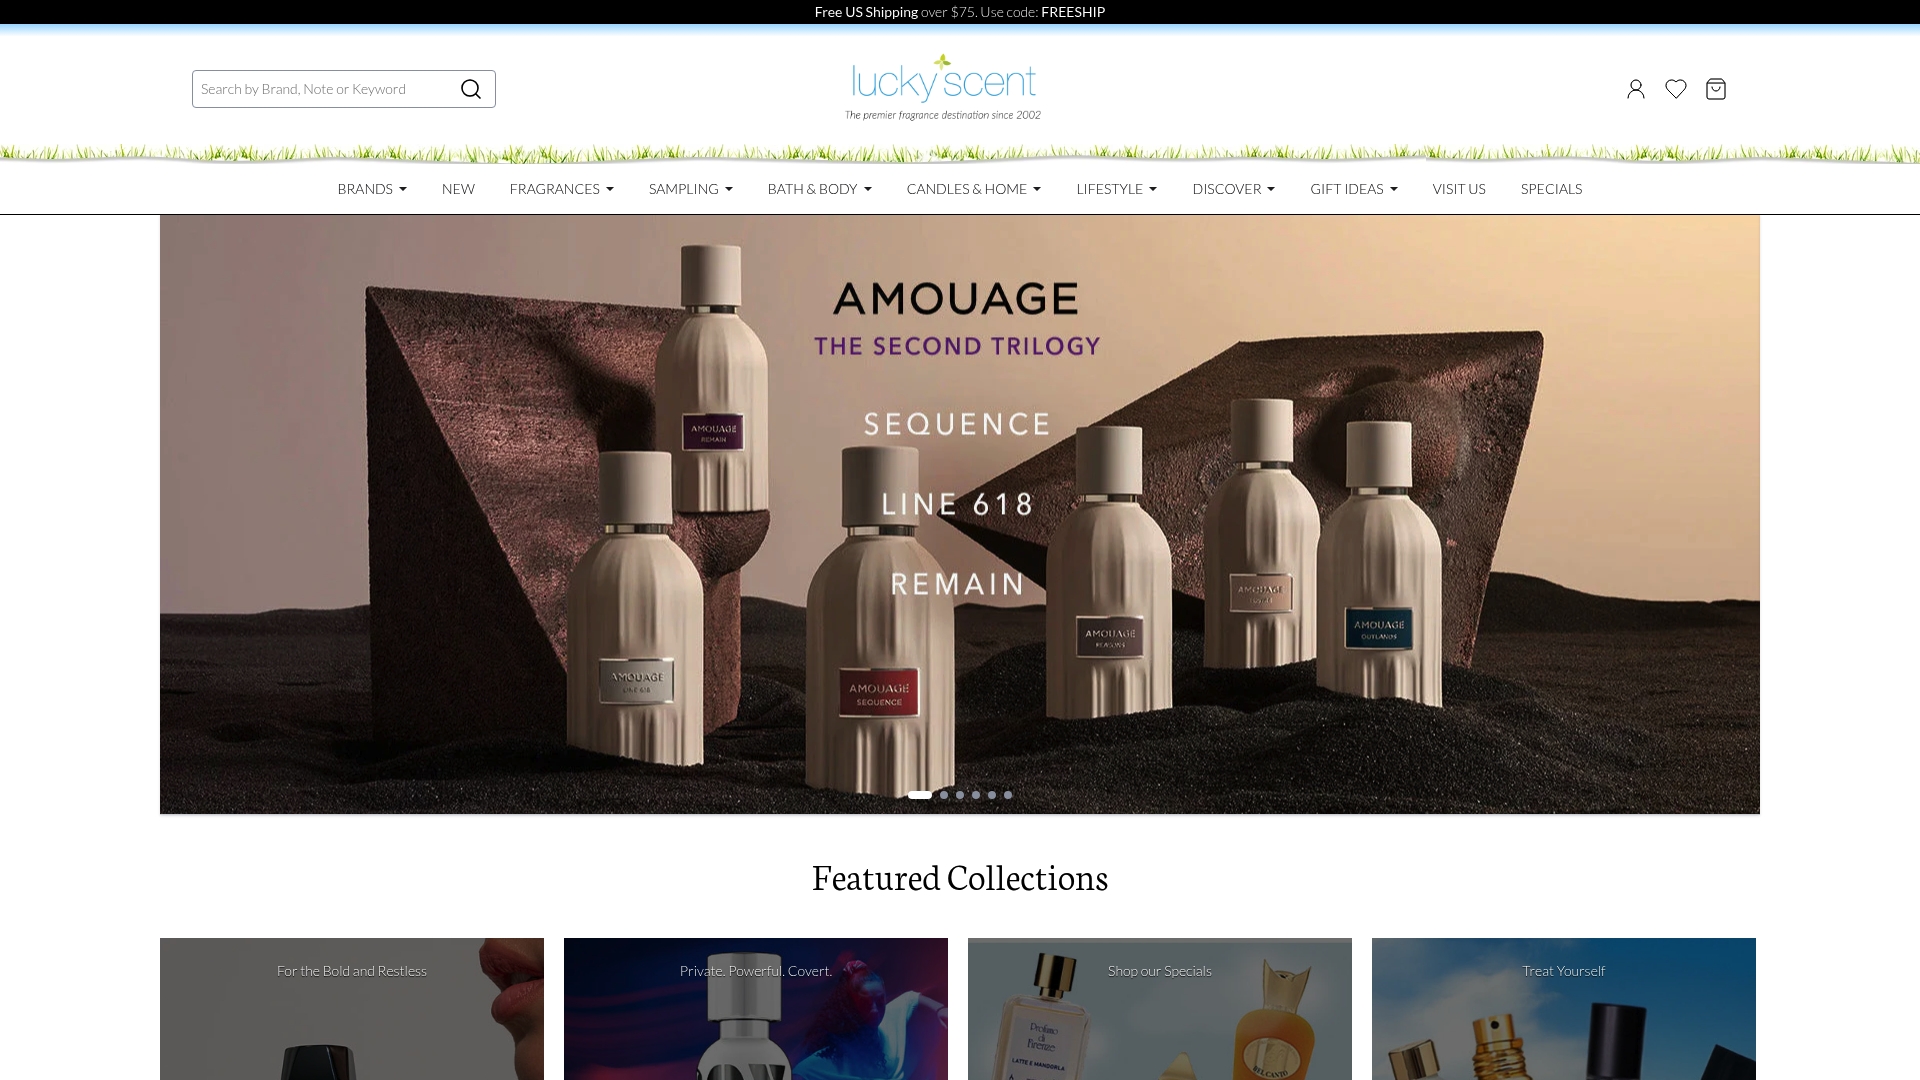The image size is (1920, 1080).
Task: Click the first carousel indicator dot
Action: [919, 795]
